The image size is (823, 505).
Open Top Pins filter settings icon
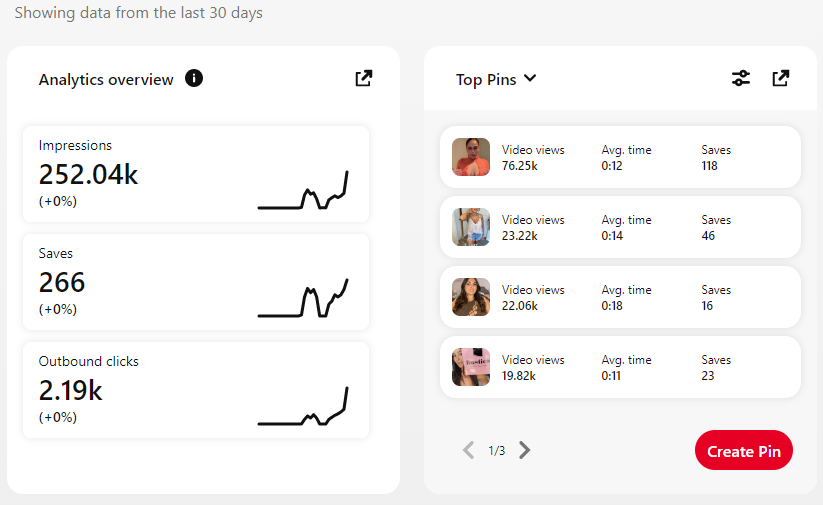[740, 78]
